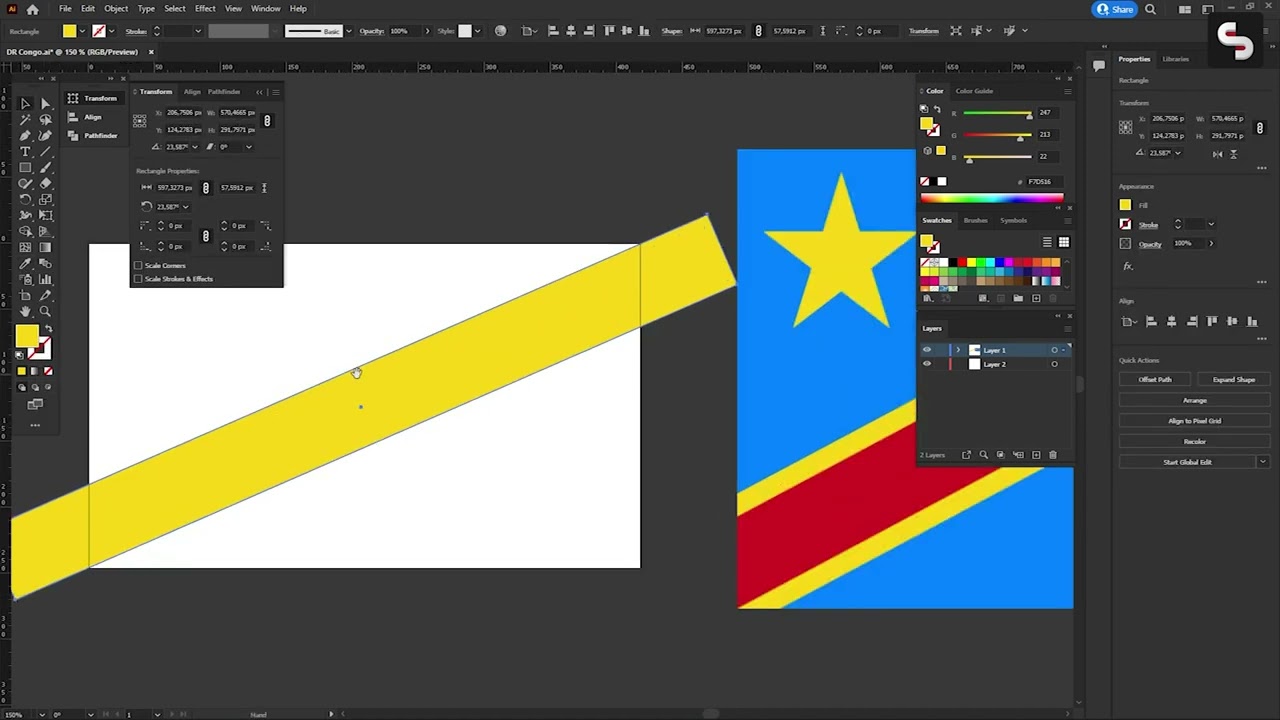Viewport: 1280px width, 720px height.
Task: Open the Effect menu
Action: point(205,9)
